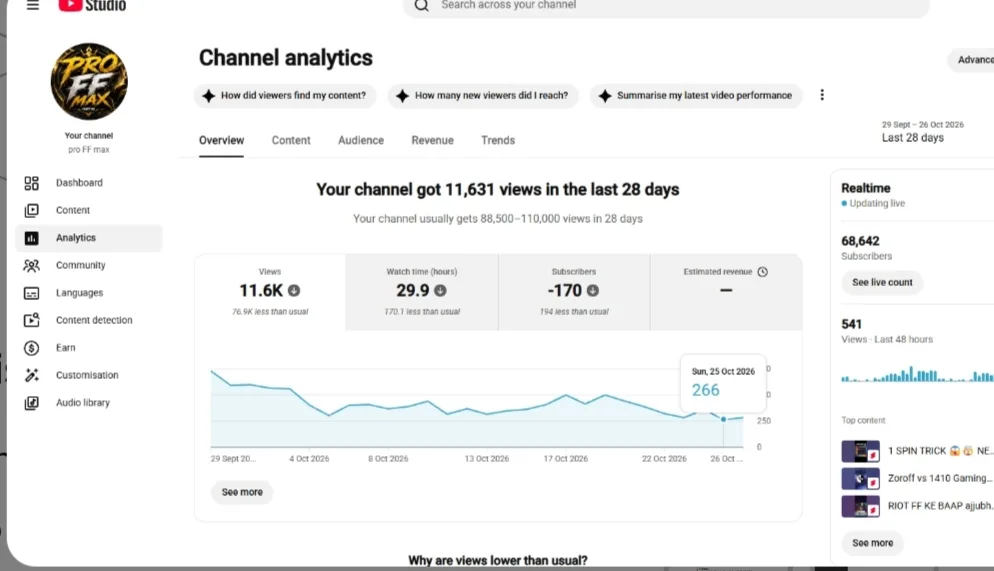Click the Content detection icon
The width and height of the screenshot is (994, 571).
31,320
